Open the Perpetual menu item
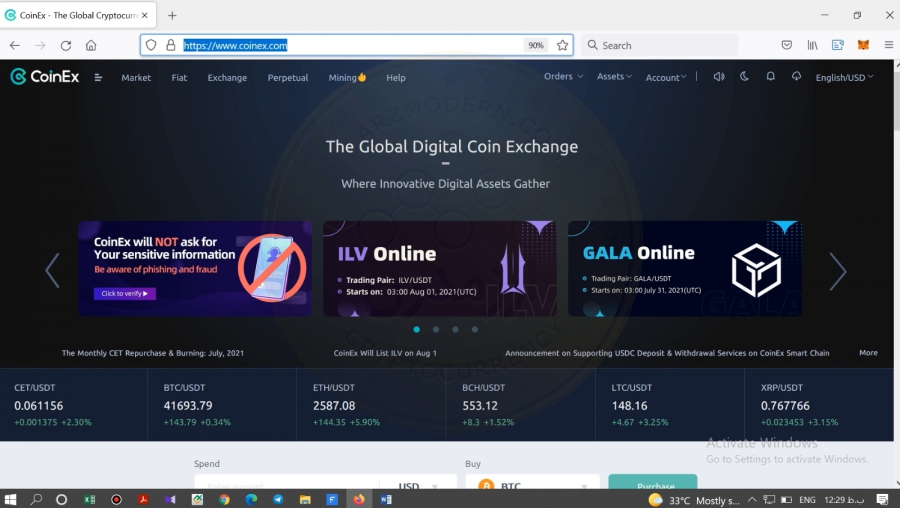 click(288, 77)
